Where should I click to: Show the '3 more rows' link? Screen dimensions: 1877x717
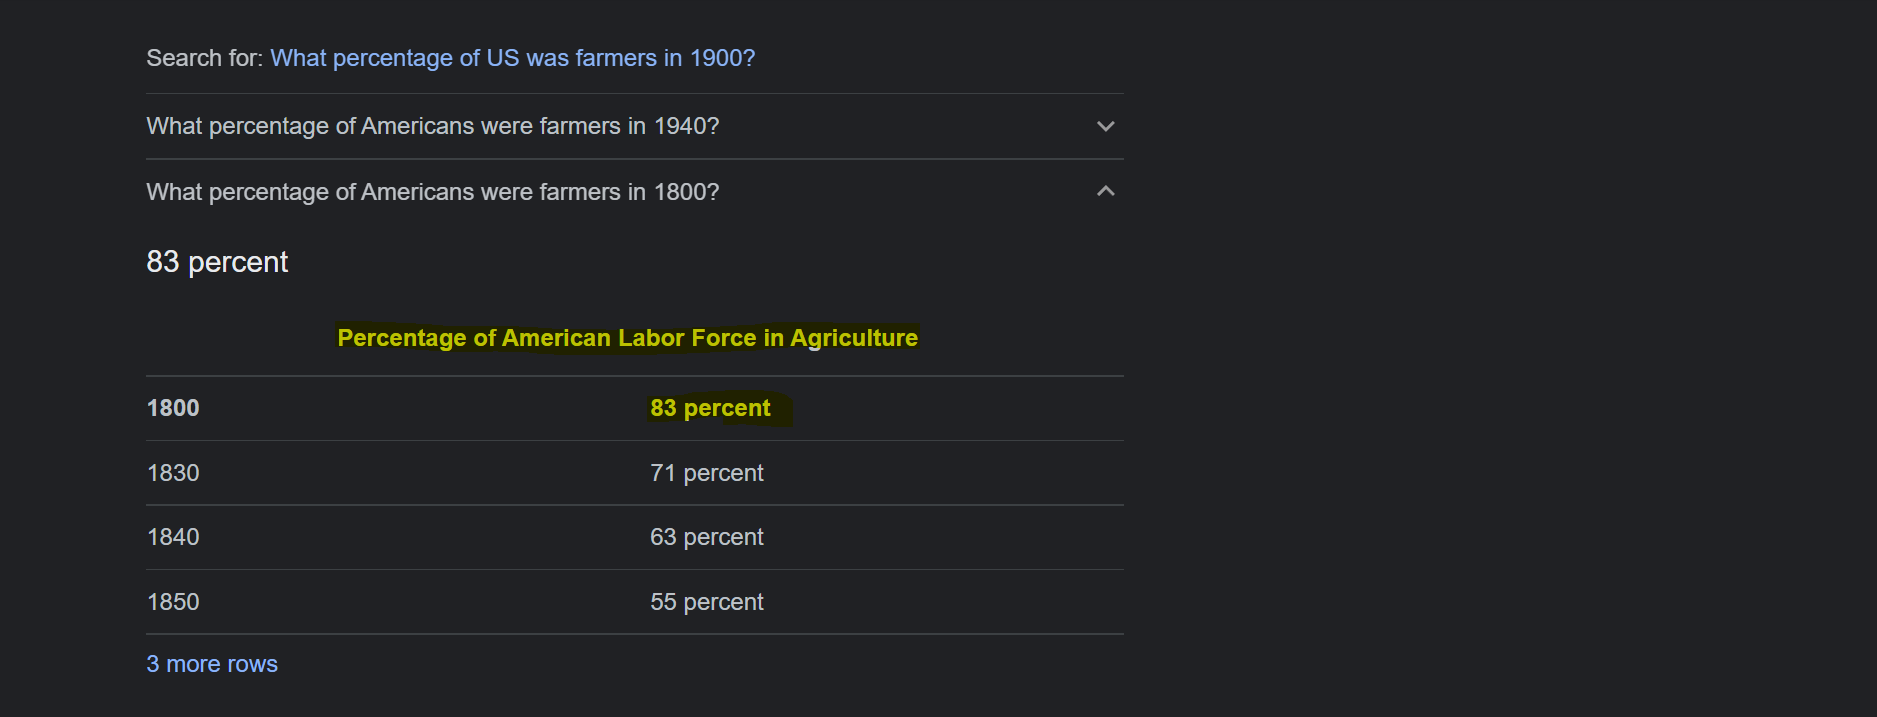click(x=212, y=664)
